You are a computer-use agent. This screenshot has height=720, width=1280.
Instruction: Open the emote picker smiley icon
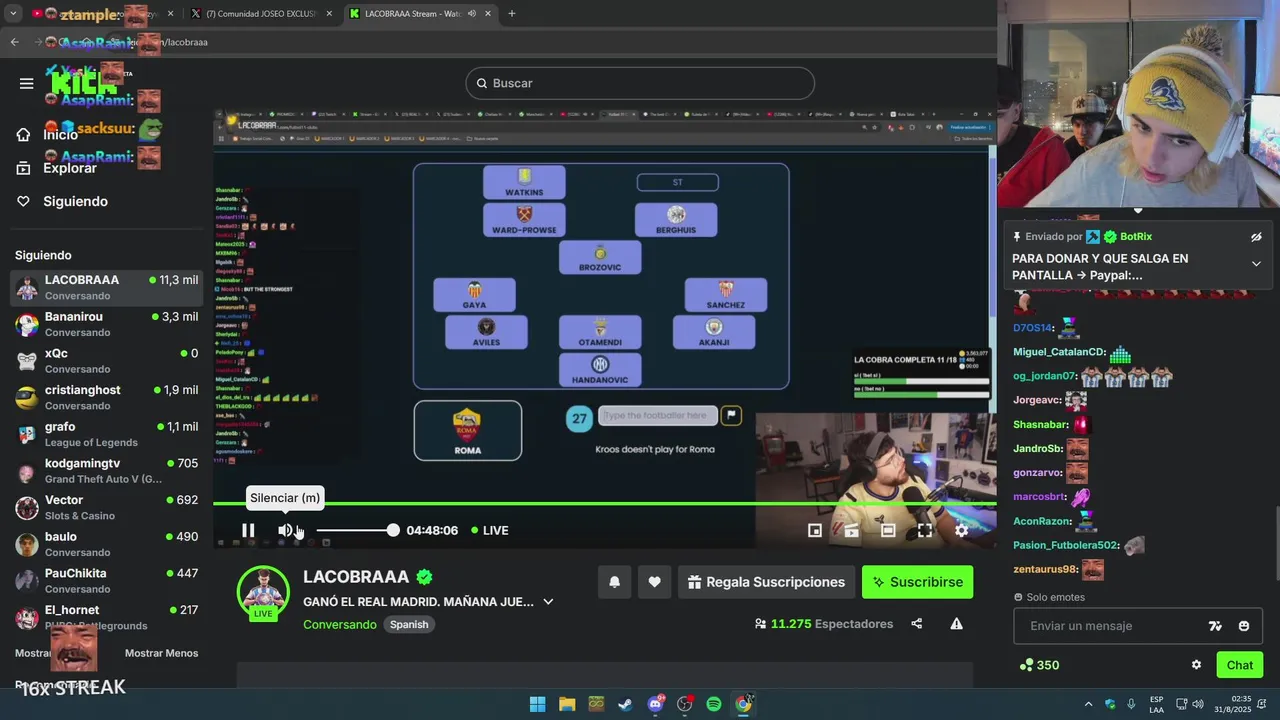pos(1244,626)
